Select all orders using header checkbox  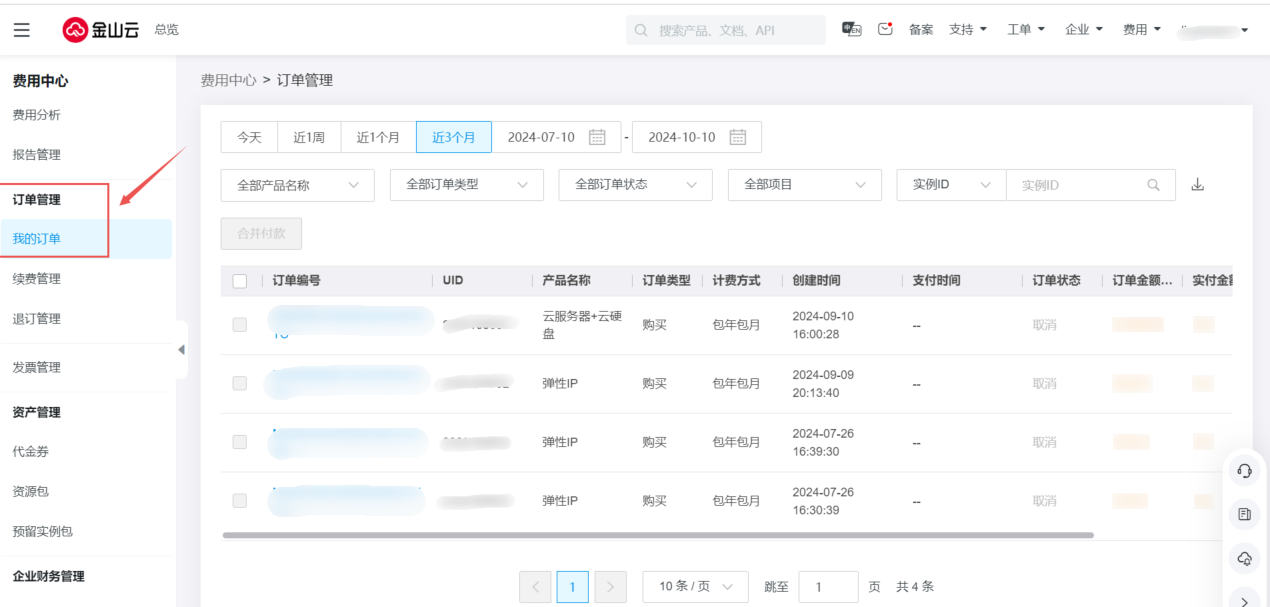240,281
